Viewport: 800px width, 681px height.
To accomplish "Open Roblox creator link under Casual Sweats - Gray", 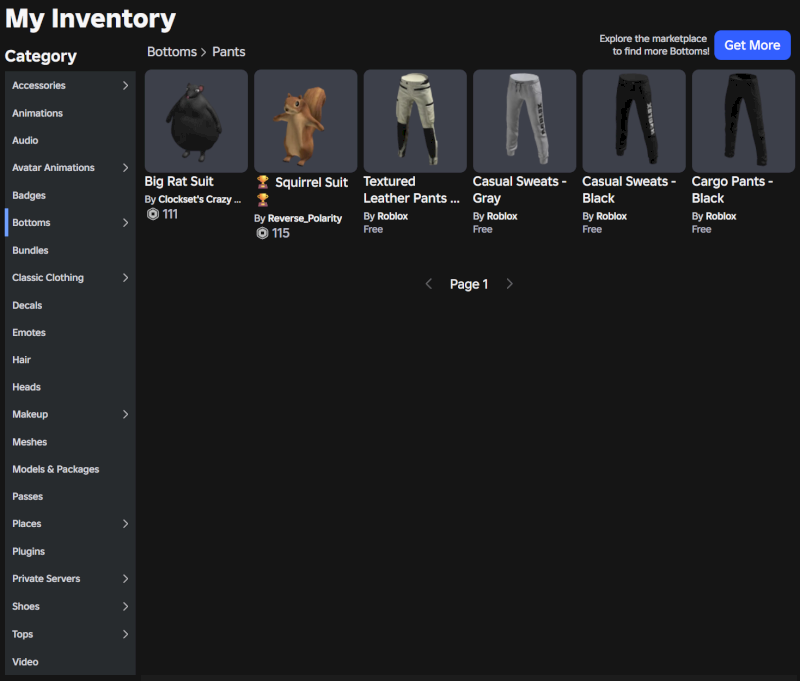I will [502, 216].
